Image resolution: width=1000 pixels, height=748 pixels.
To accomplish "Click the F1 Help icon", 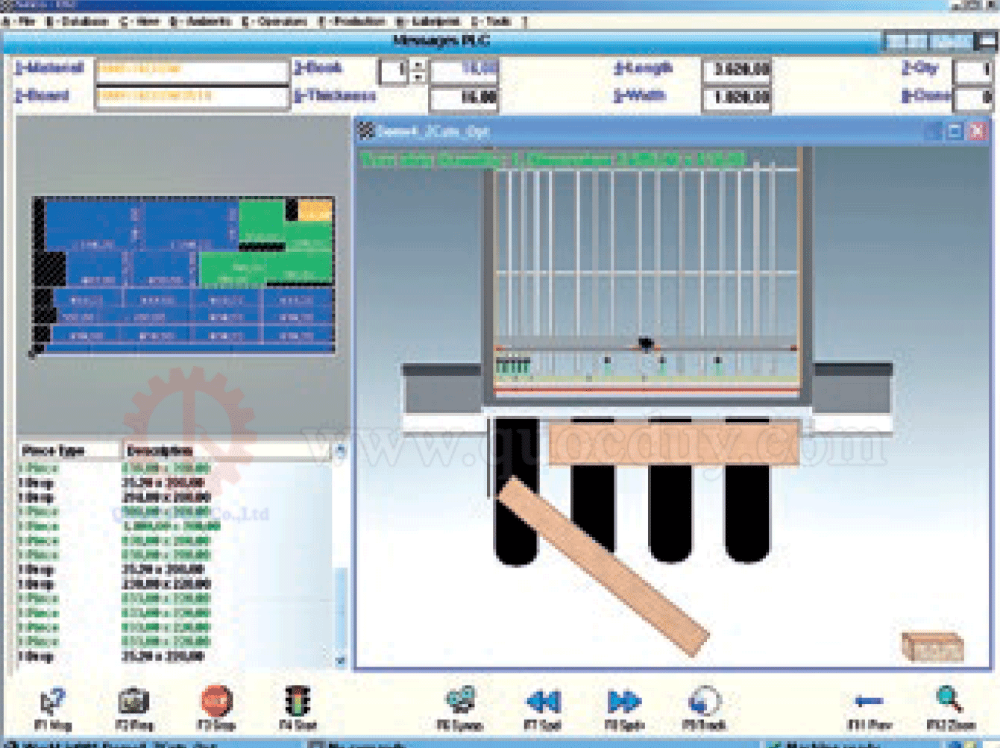I will (51, 700).
